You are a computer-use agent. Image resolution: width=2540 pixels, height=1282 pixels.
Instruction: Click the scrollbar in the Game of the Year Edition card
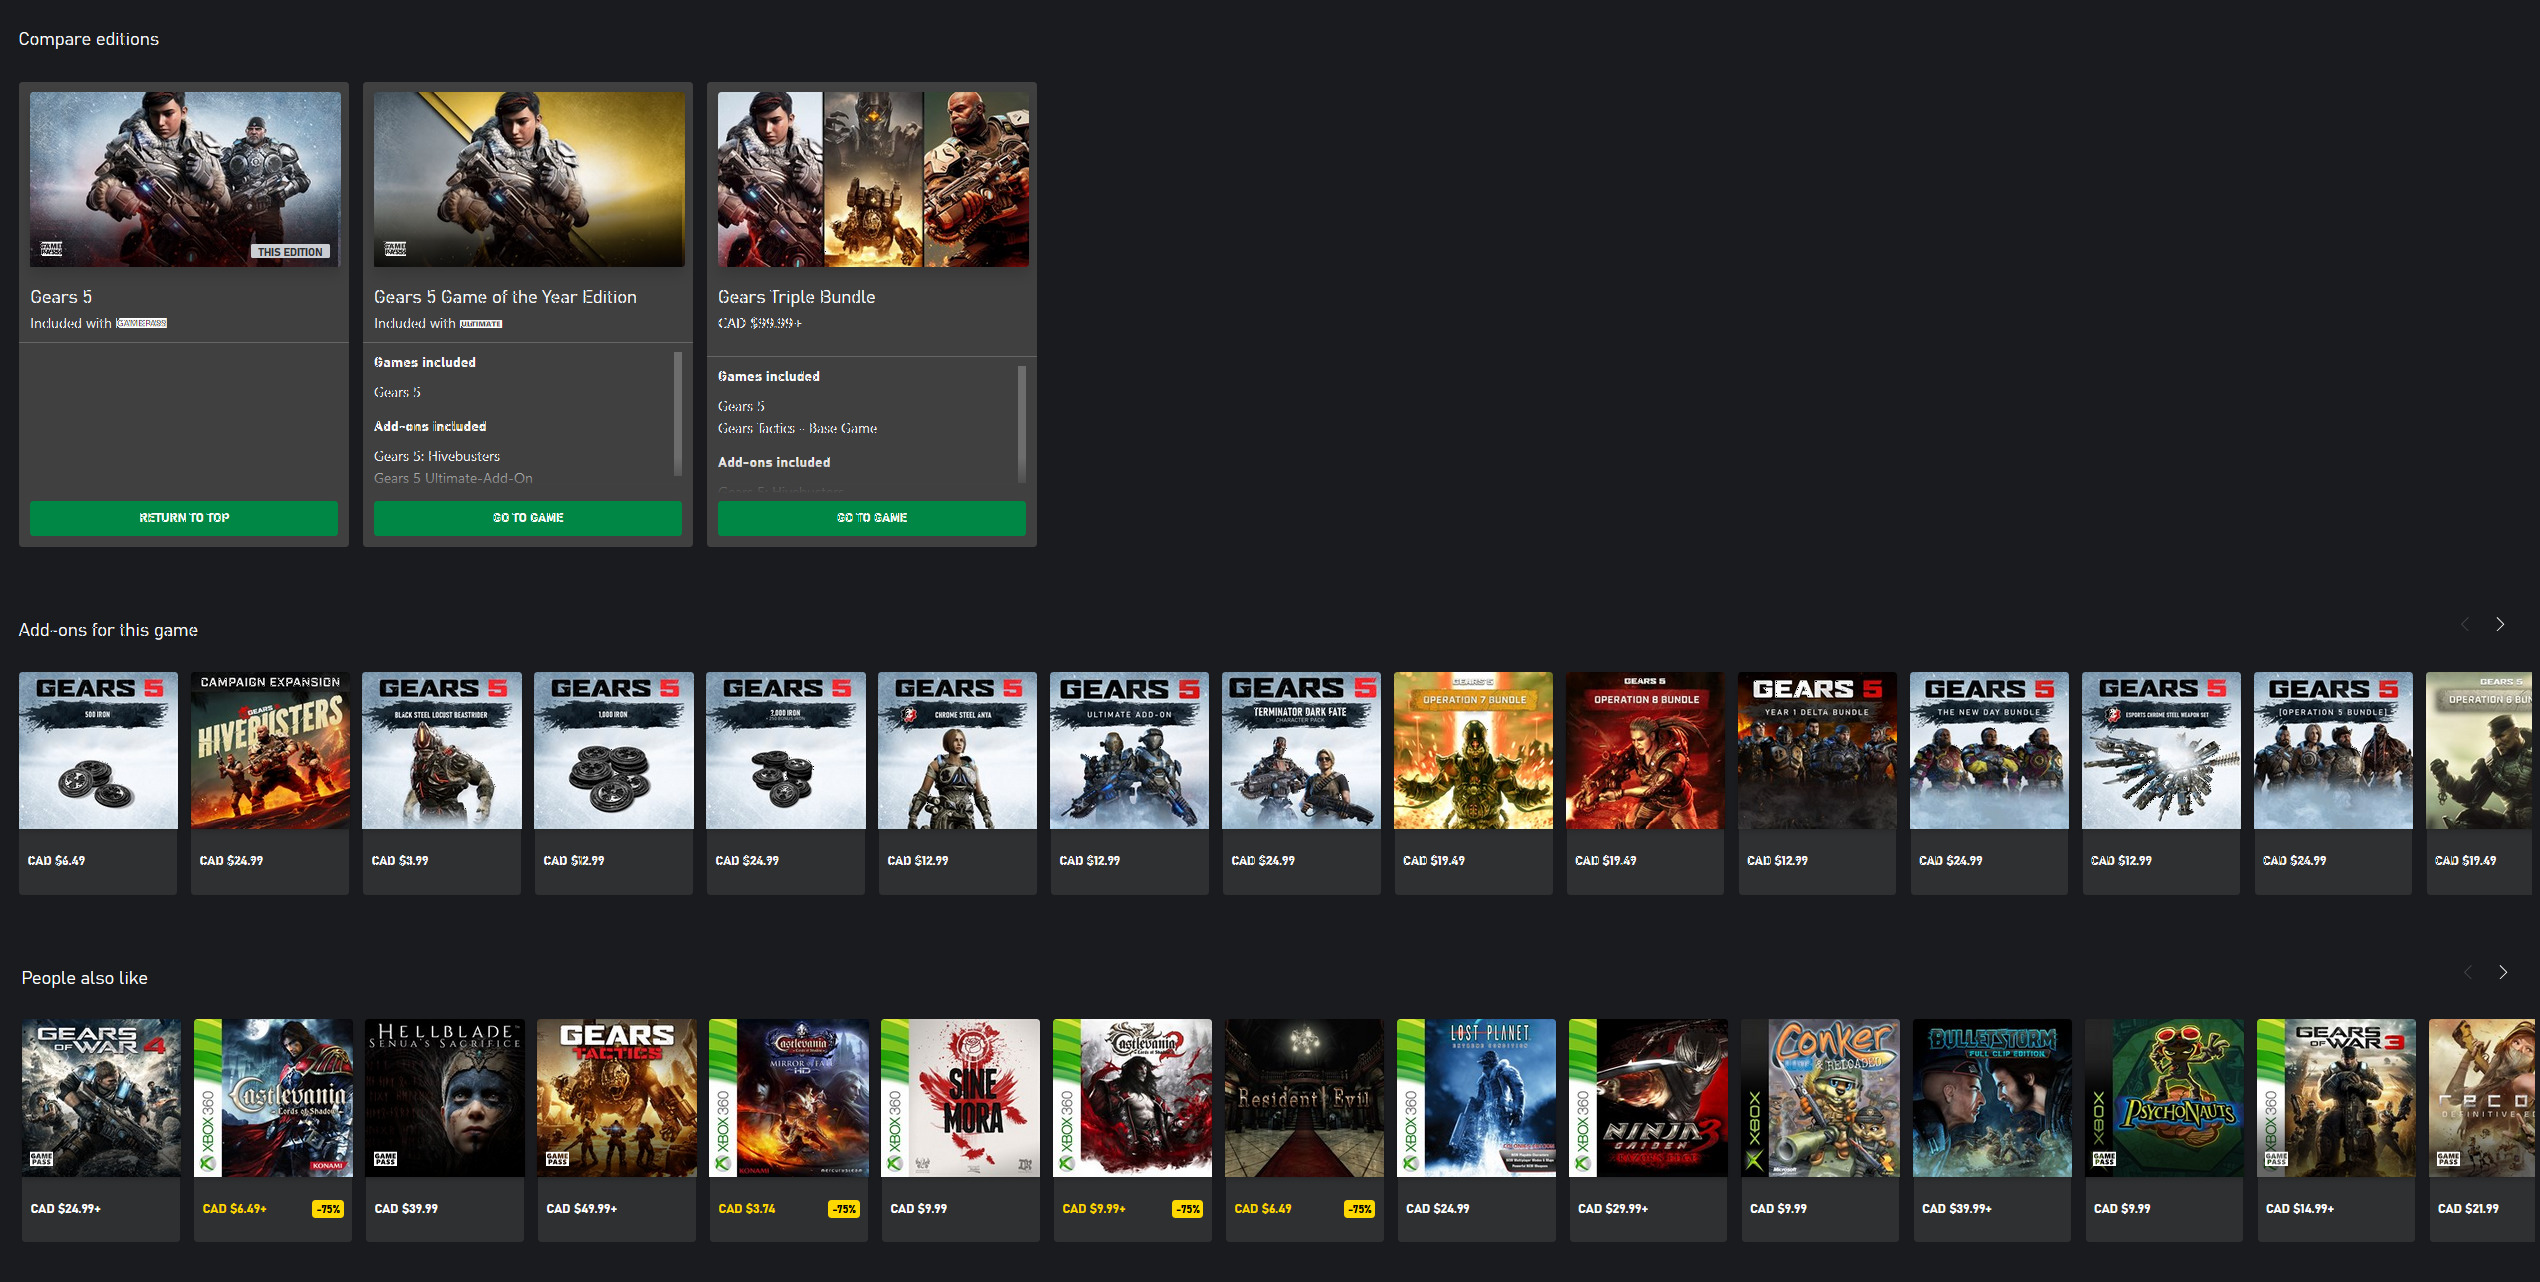click(x=678, y=413)
